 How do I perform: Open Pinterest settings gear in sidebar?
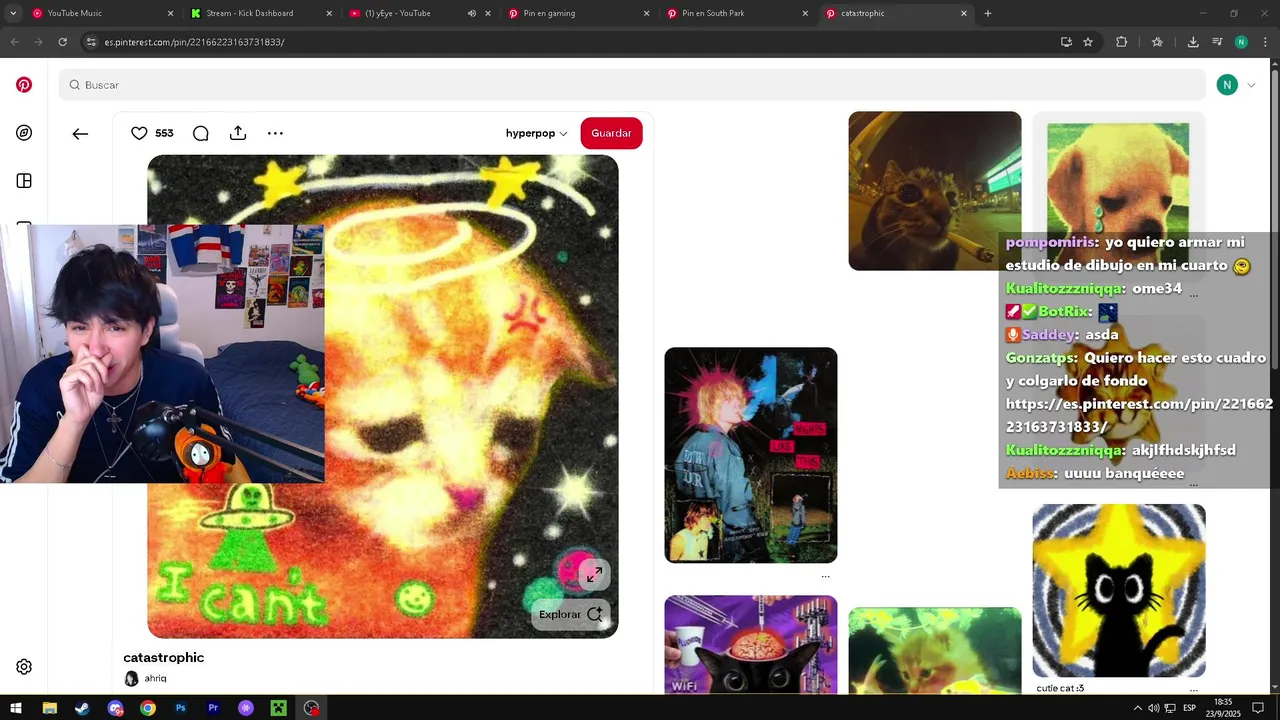24,667
